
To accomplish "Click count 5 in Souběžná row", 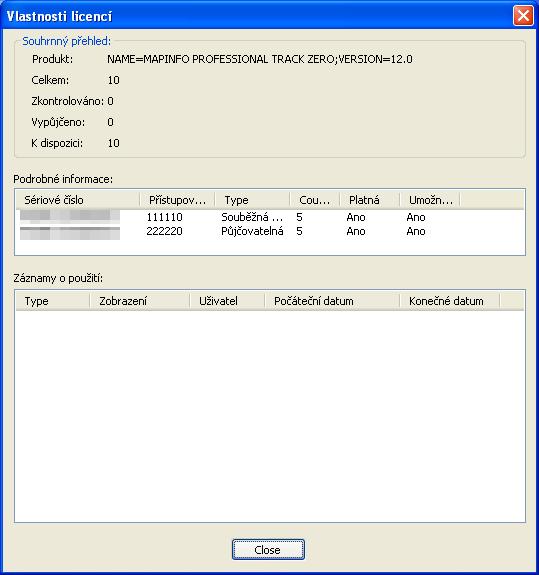I will [x=299, y=217].
